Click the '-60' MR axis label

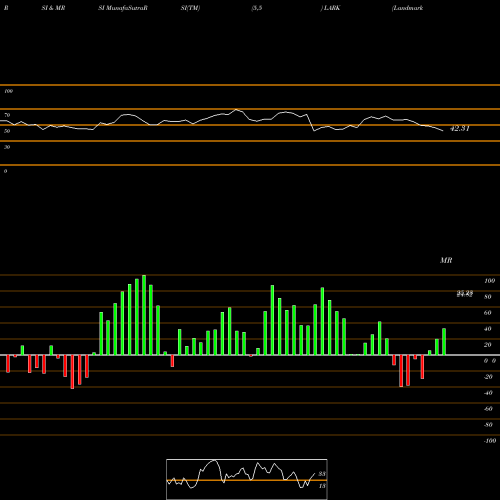coord(488,409)
